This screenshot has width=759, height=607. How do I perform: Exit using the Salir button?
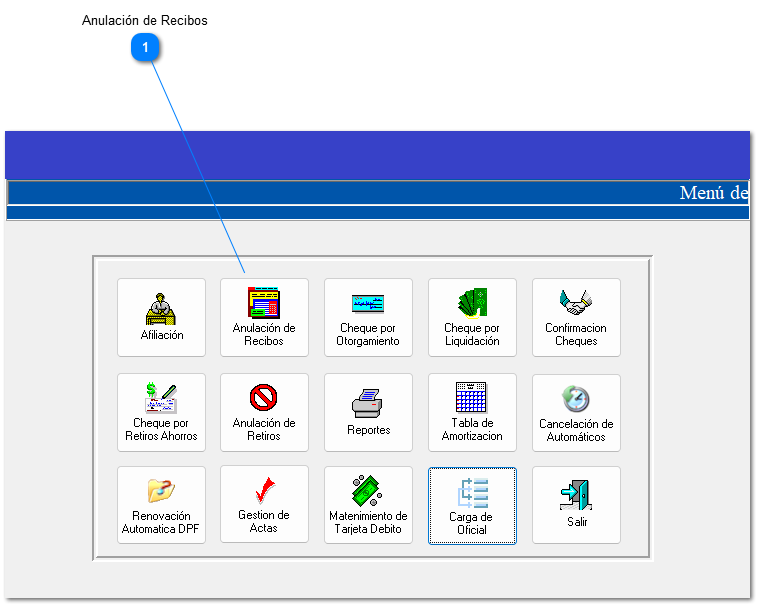click(x=576, y=505)
